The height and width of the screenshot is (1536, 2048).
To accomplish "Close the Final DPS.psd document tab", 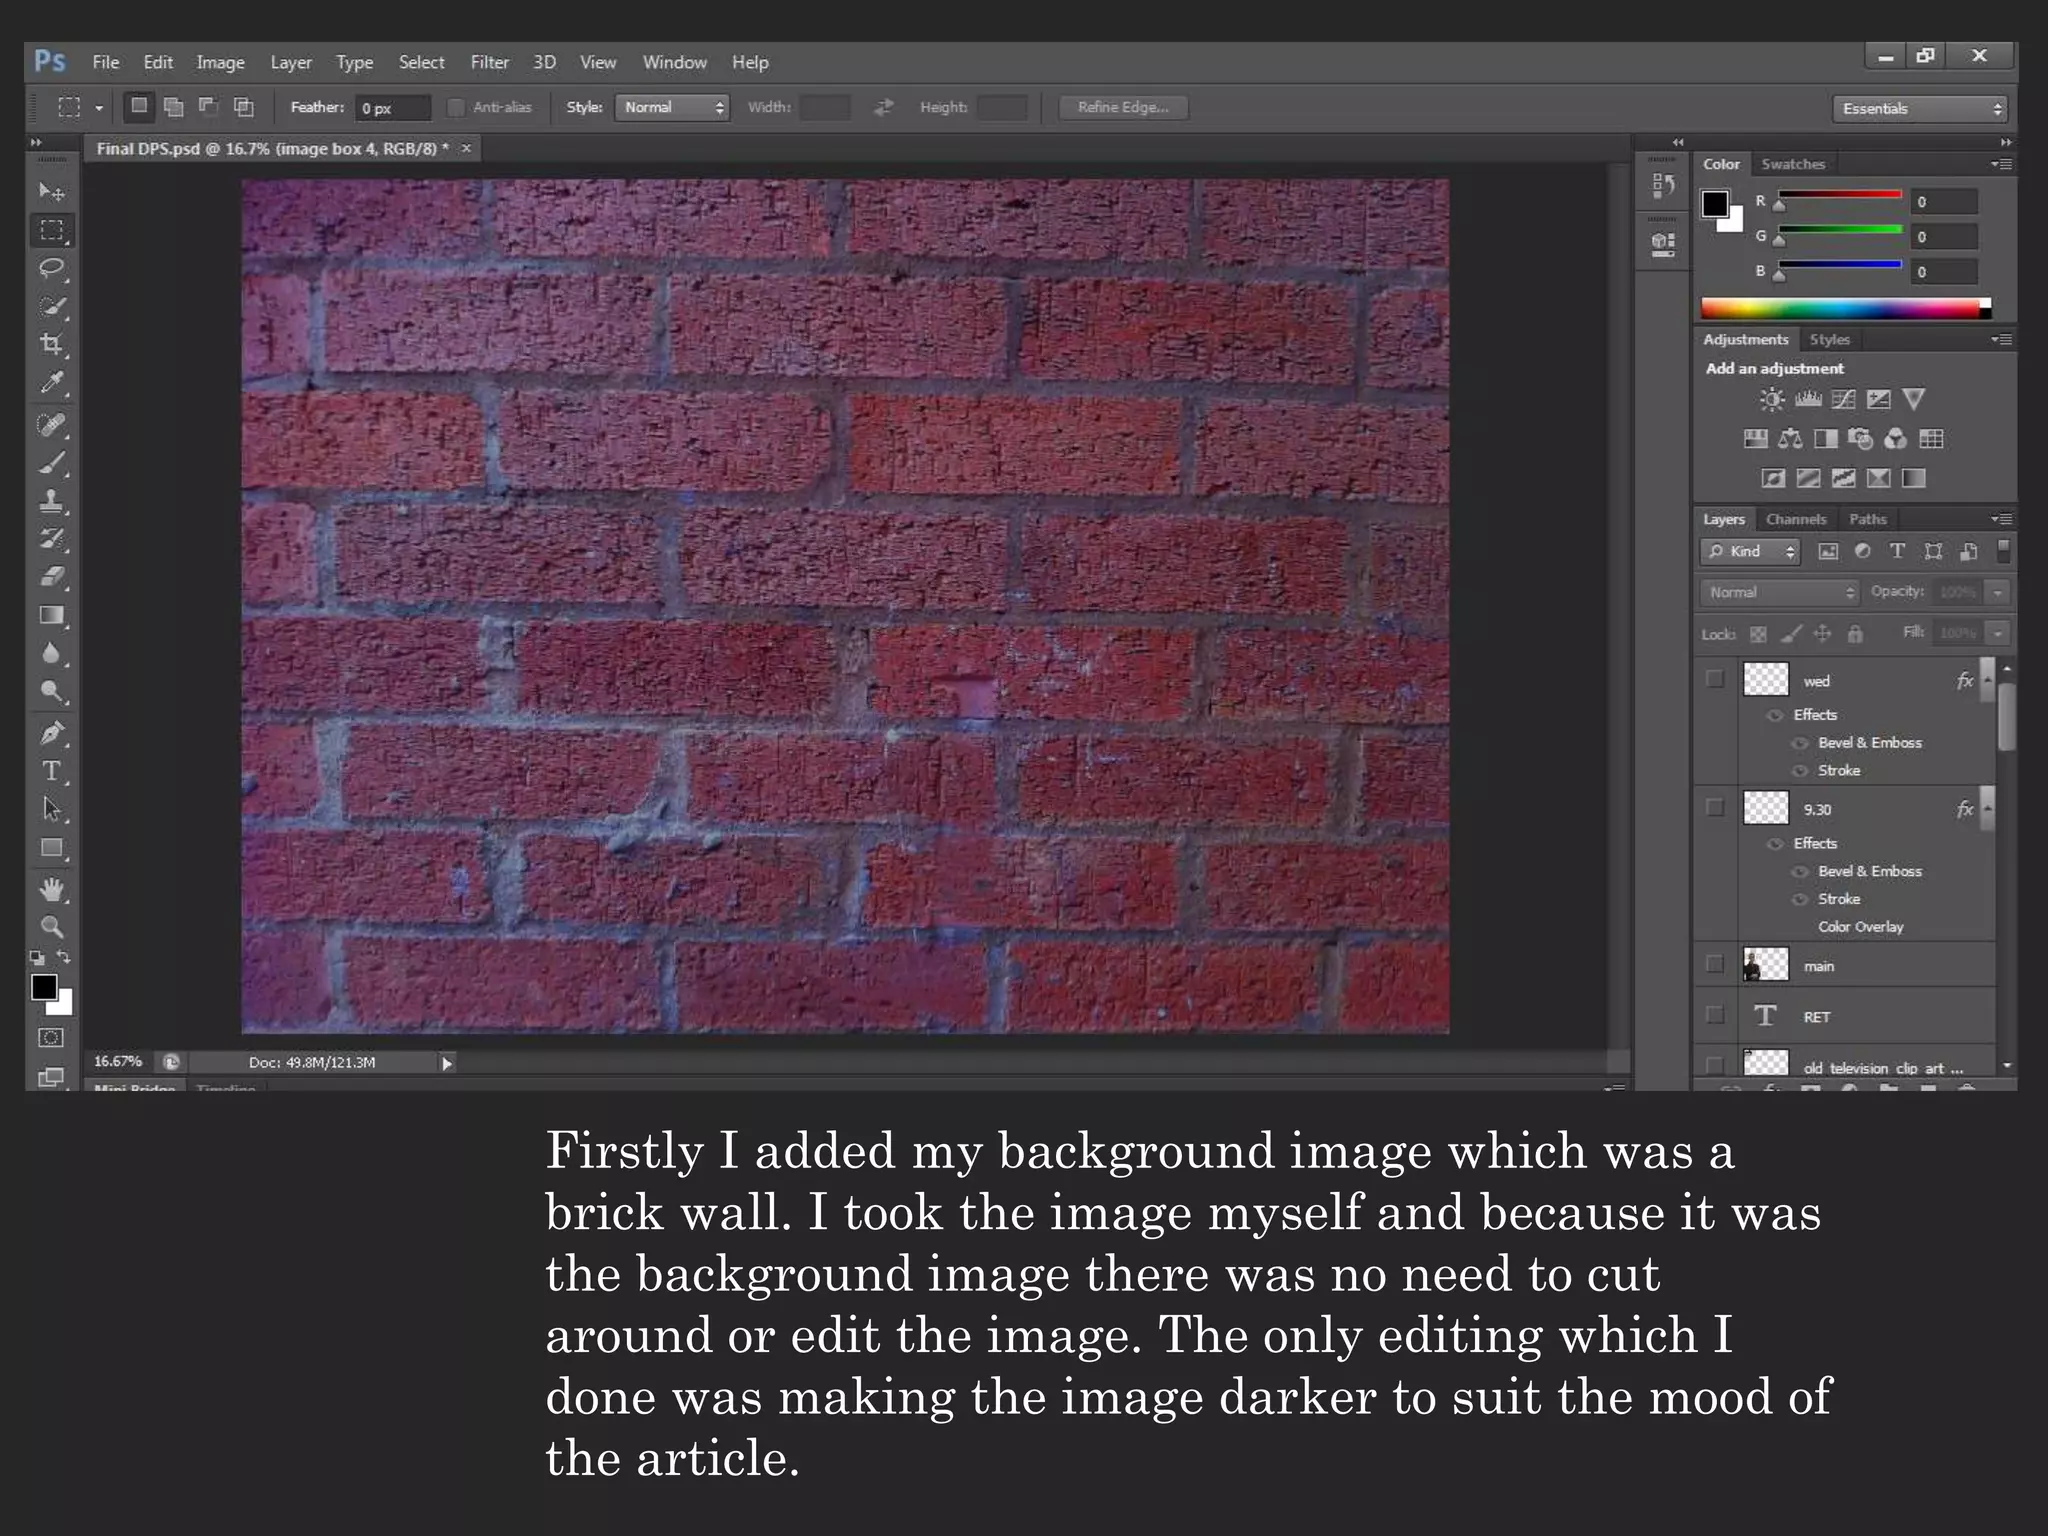I will point(466,148).
